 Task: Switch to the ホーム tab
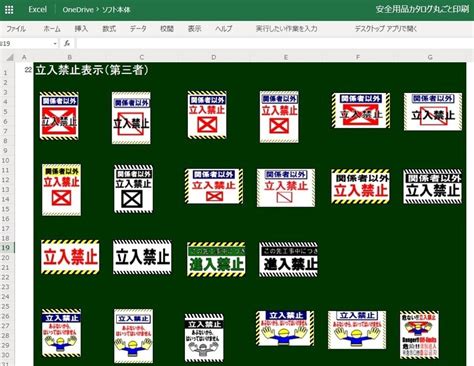[52, 29]
